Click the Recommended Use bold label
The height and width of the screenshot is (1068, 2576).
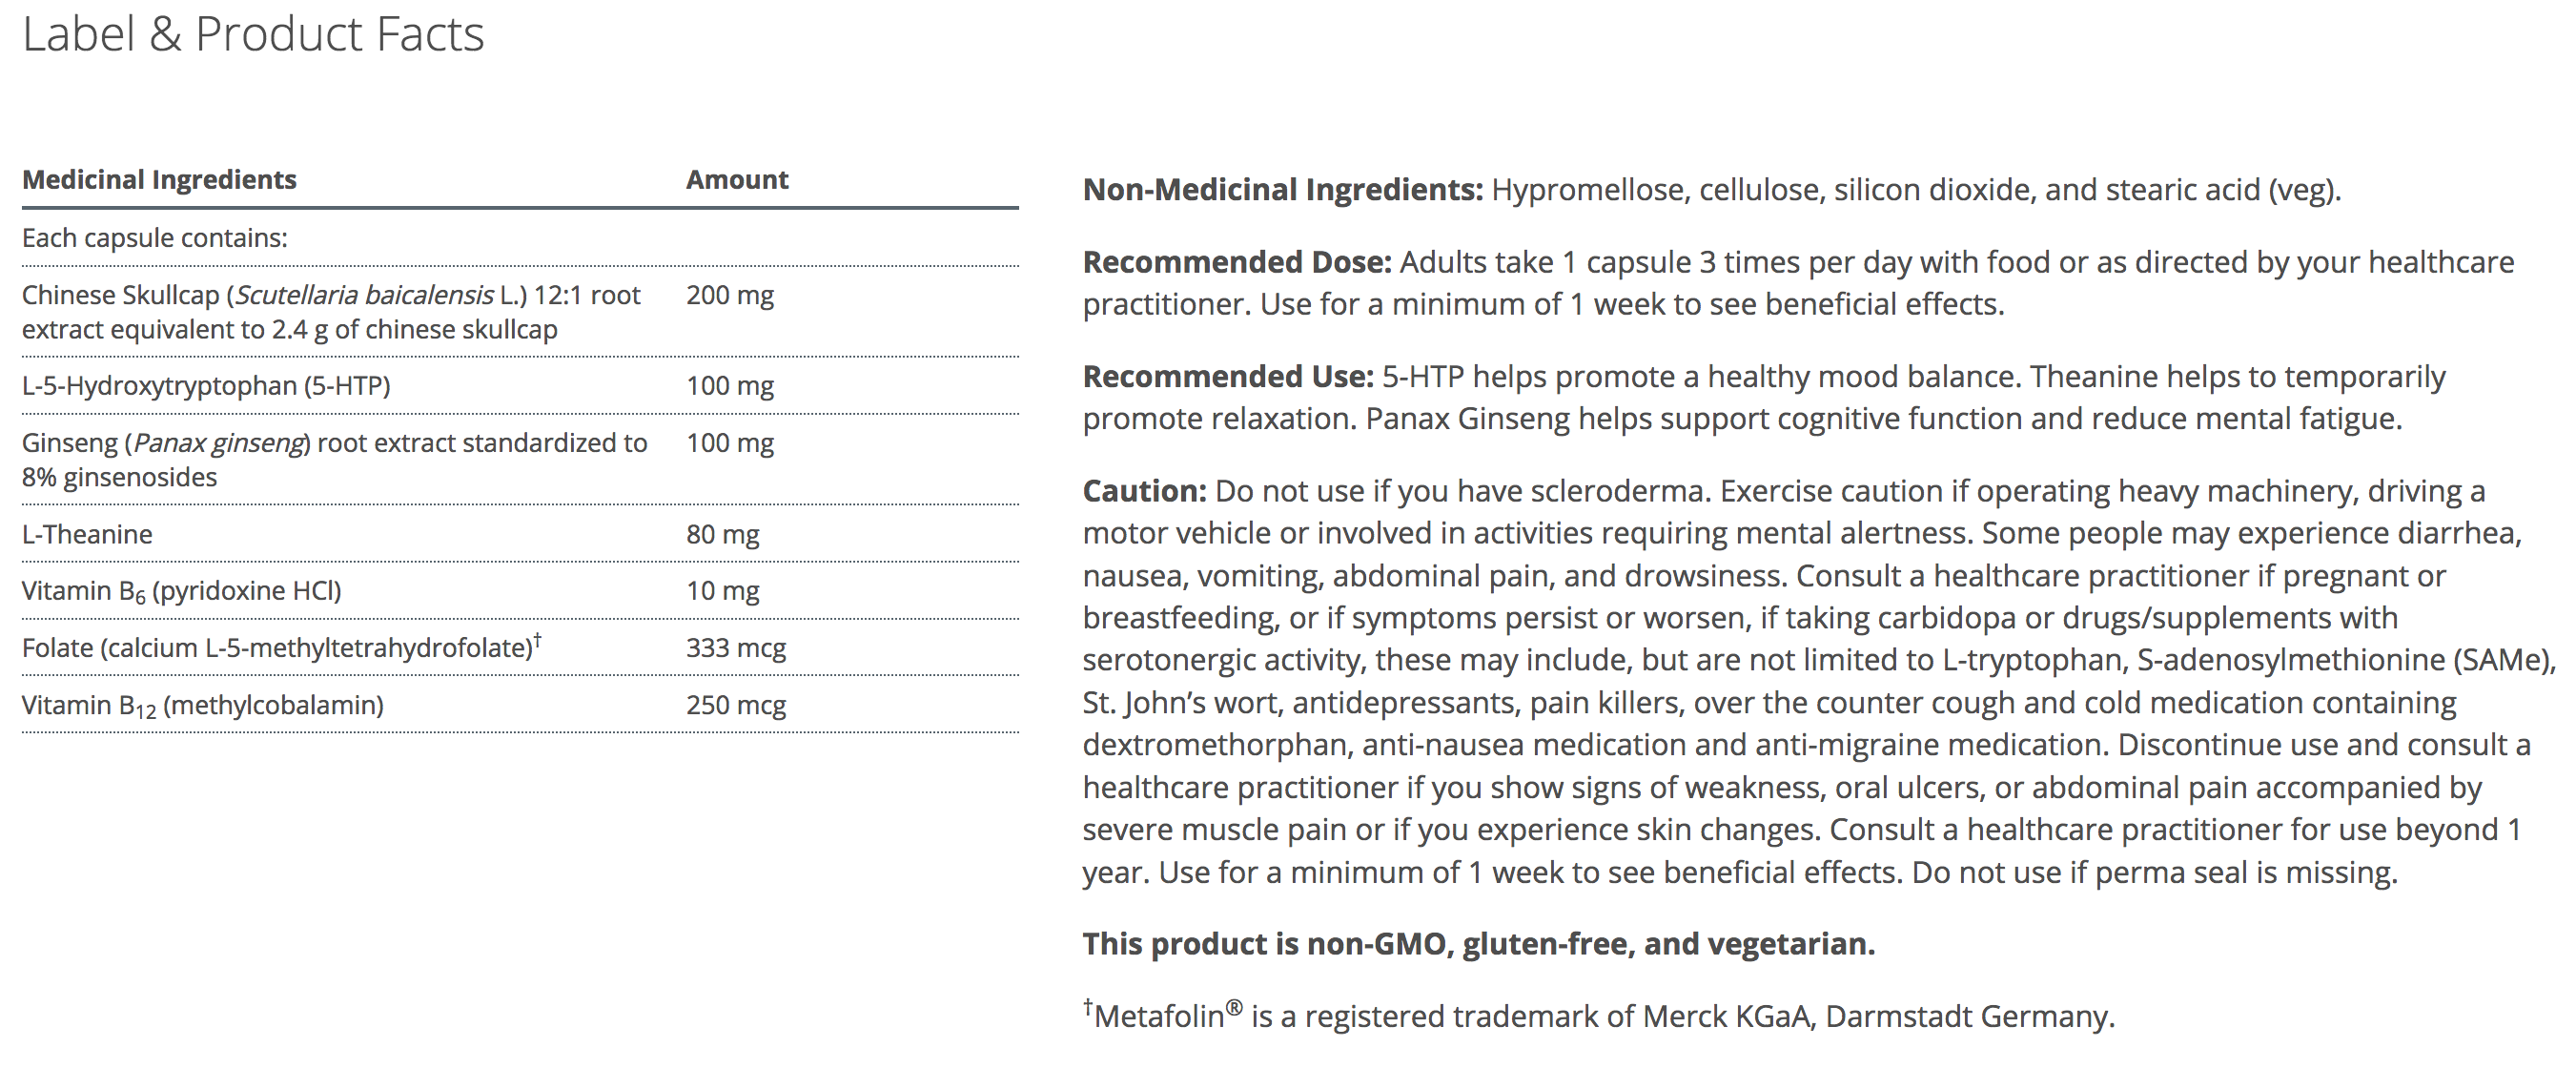click(x=1228, y=377)
